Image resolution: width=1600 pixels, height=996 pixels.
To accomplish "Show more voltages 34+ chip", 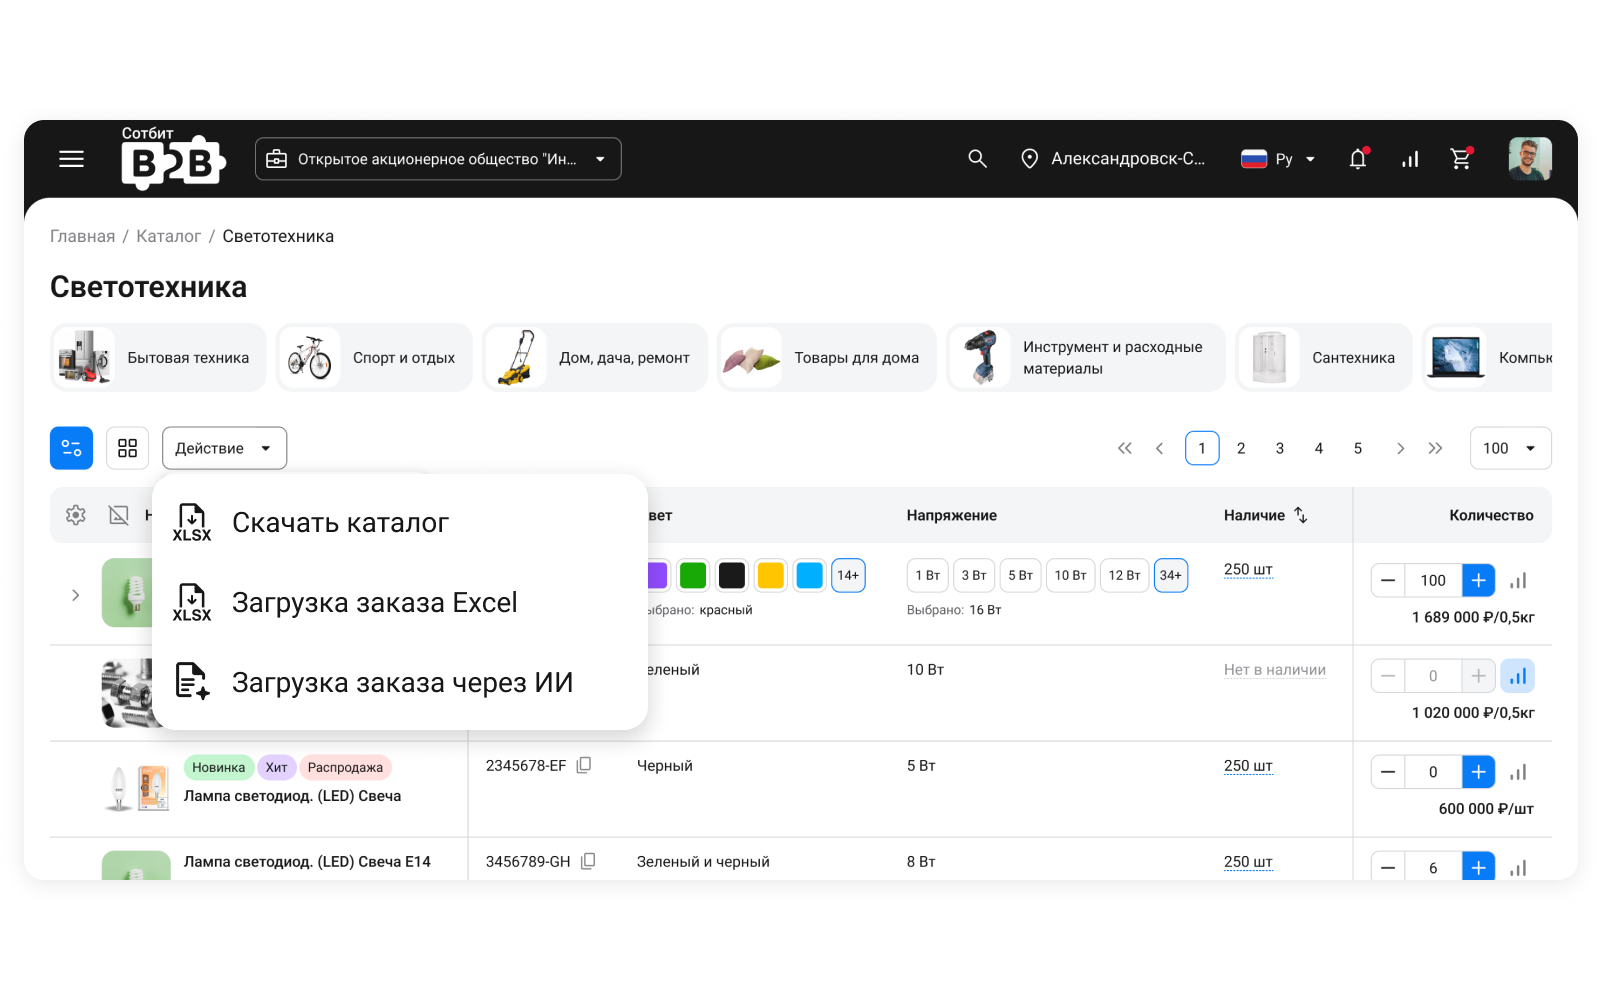I will tap(1171, 575).
